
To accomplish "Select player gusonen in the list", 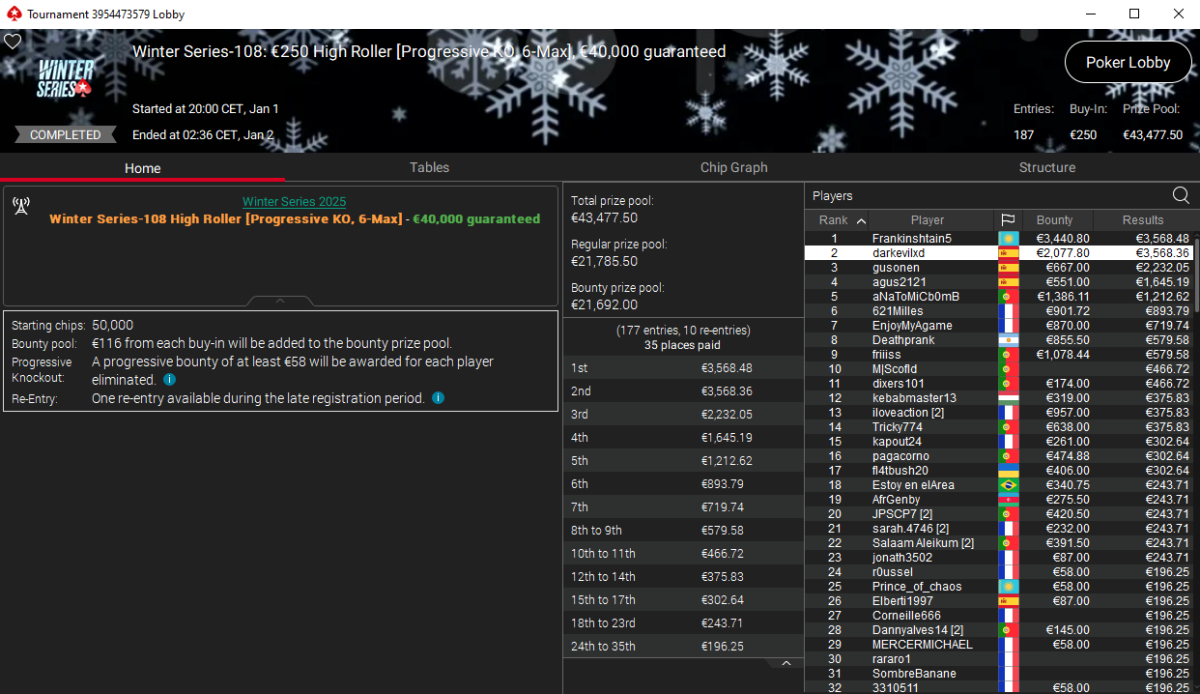I will 897,268.
